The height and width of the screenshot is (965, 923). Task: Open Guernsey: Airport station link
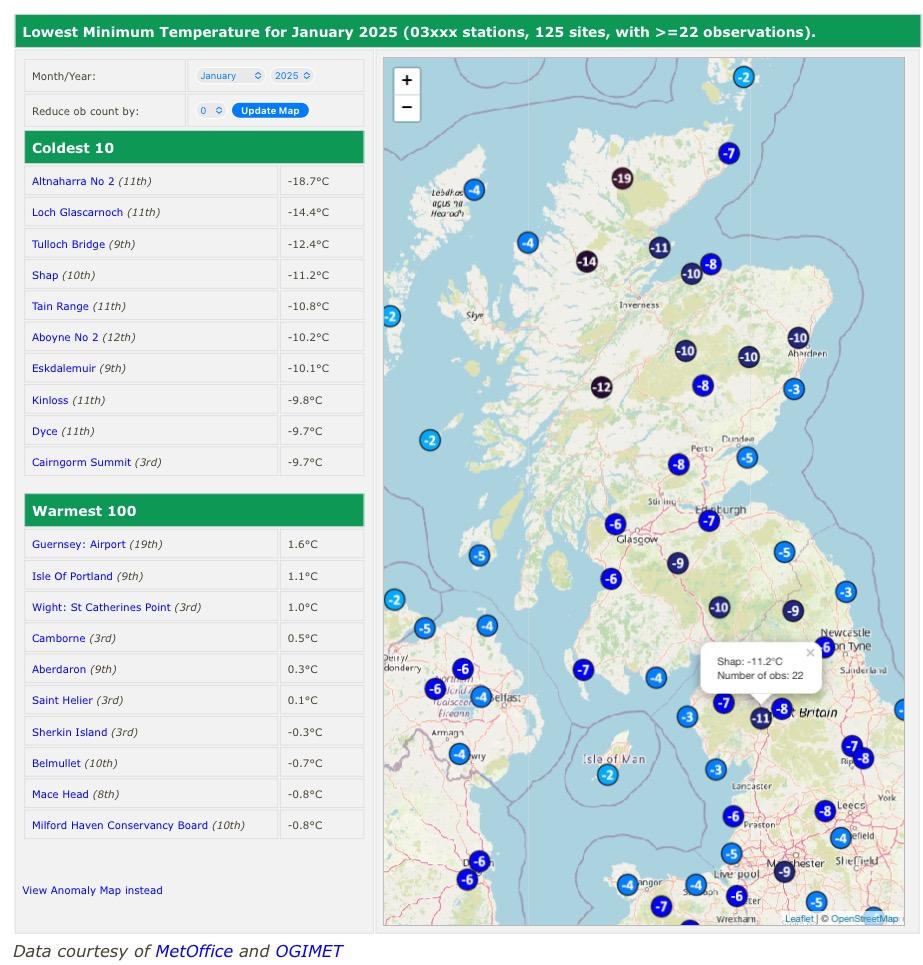(x=79, y=544)
